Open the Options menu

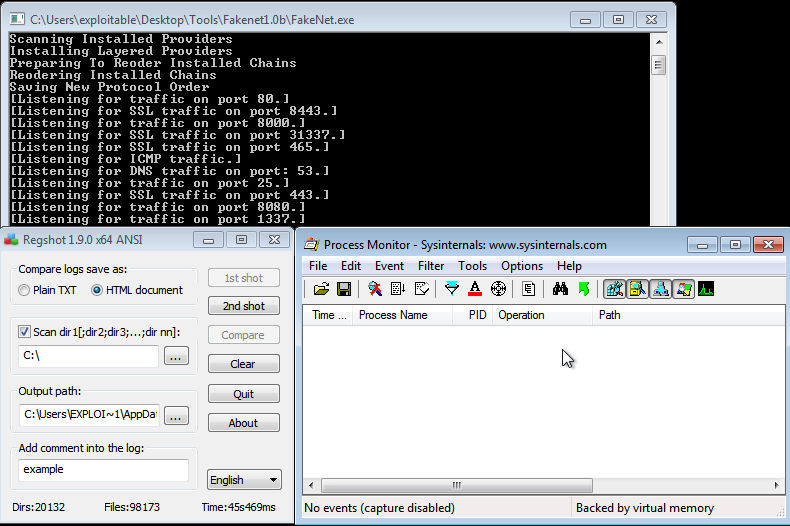[522, 266]
